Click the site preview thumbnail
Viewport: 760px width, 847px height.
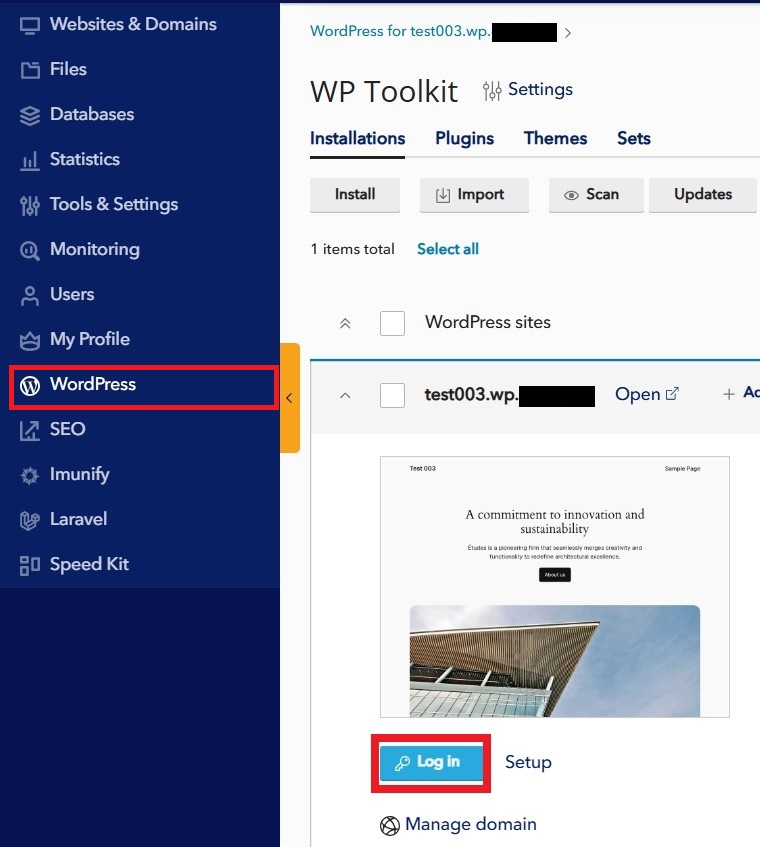click(x=555, y=587)
